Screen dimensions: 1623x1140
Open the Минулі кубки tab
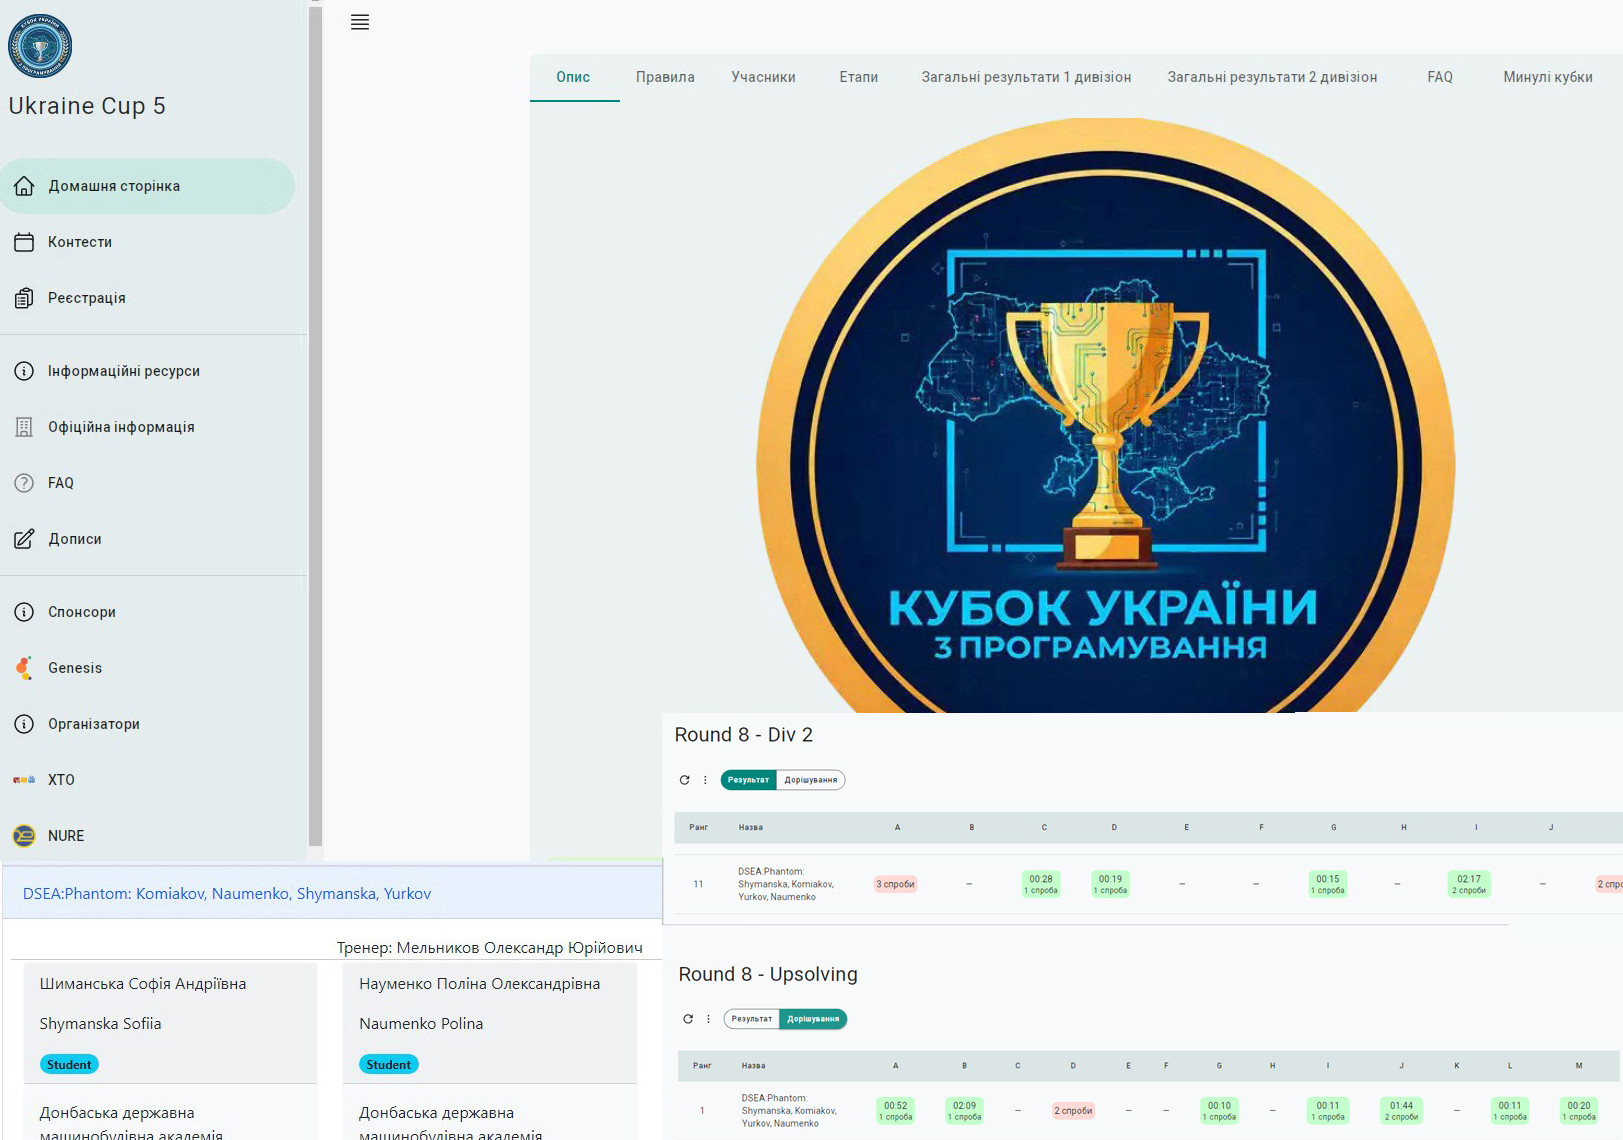coord(1548,77)
